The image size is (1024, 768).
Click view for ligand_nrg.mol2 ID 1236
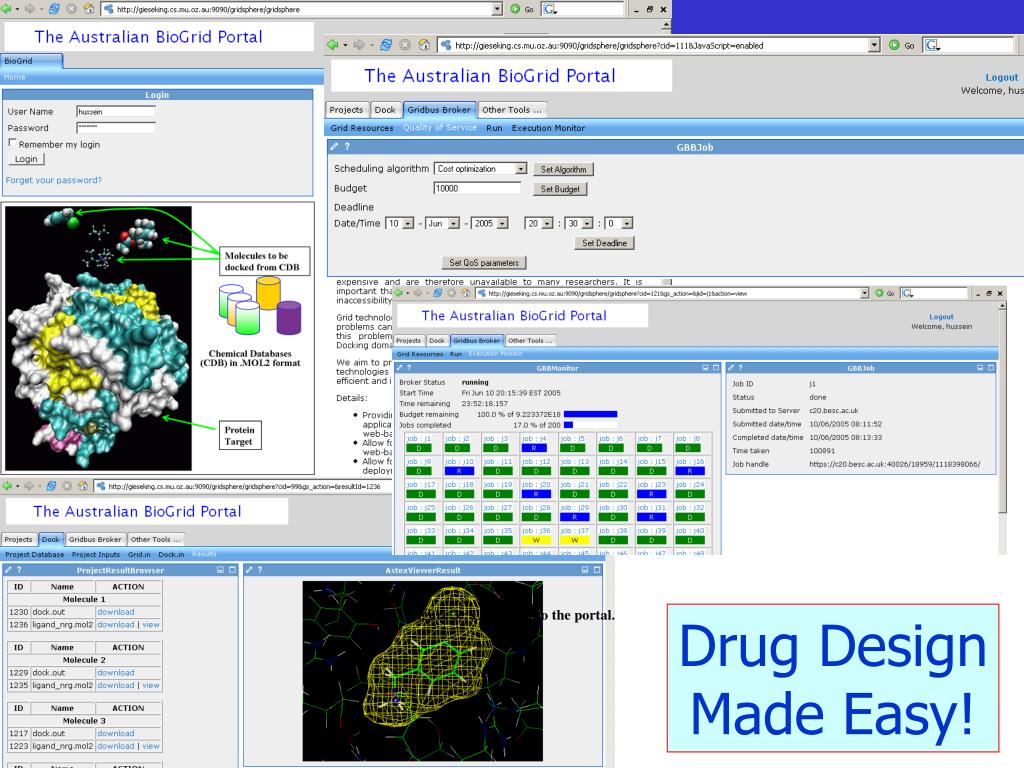pyautogui.click(x=151, y=625)
